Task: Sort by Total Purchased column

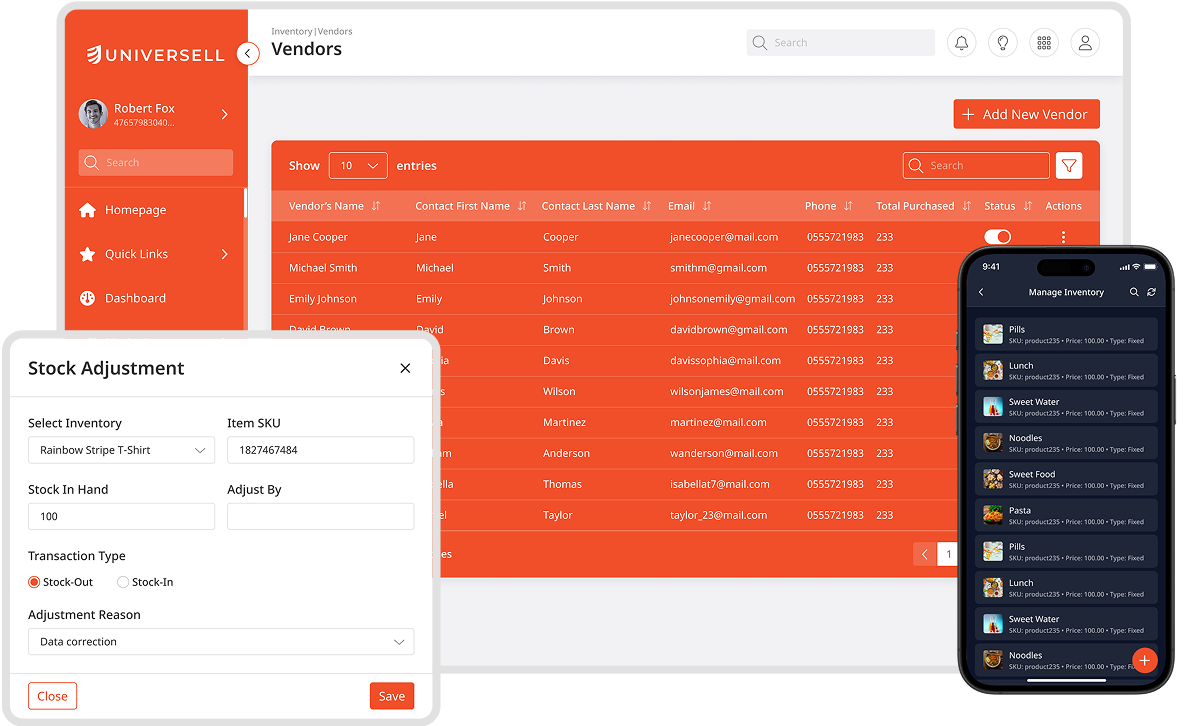Action: (x=967, y=206)
